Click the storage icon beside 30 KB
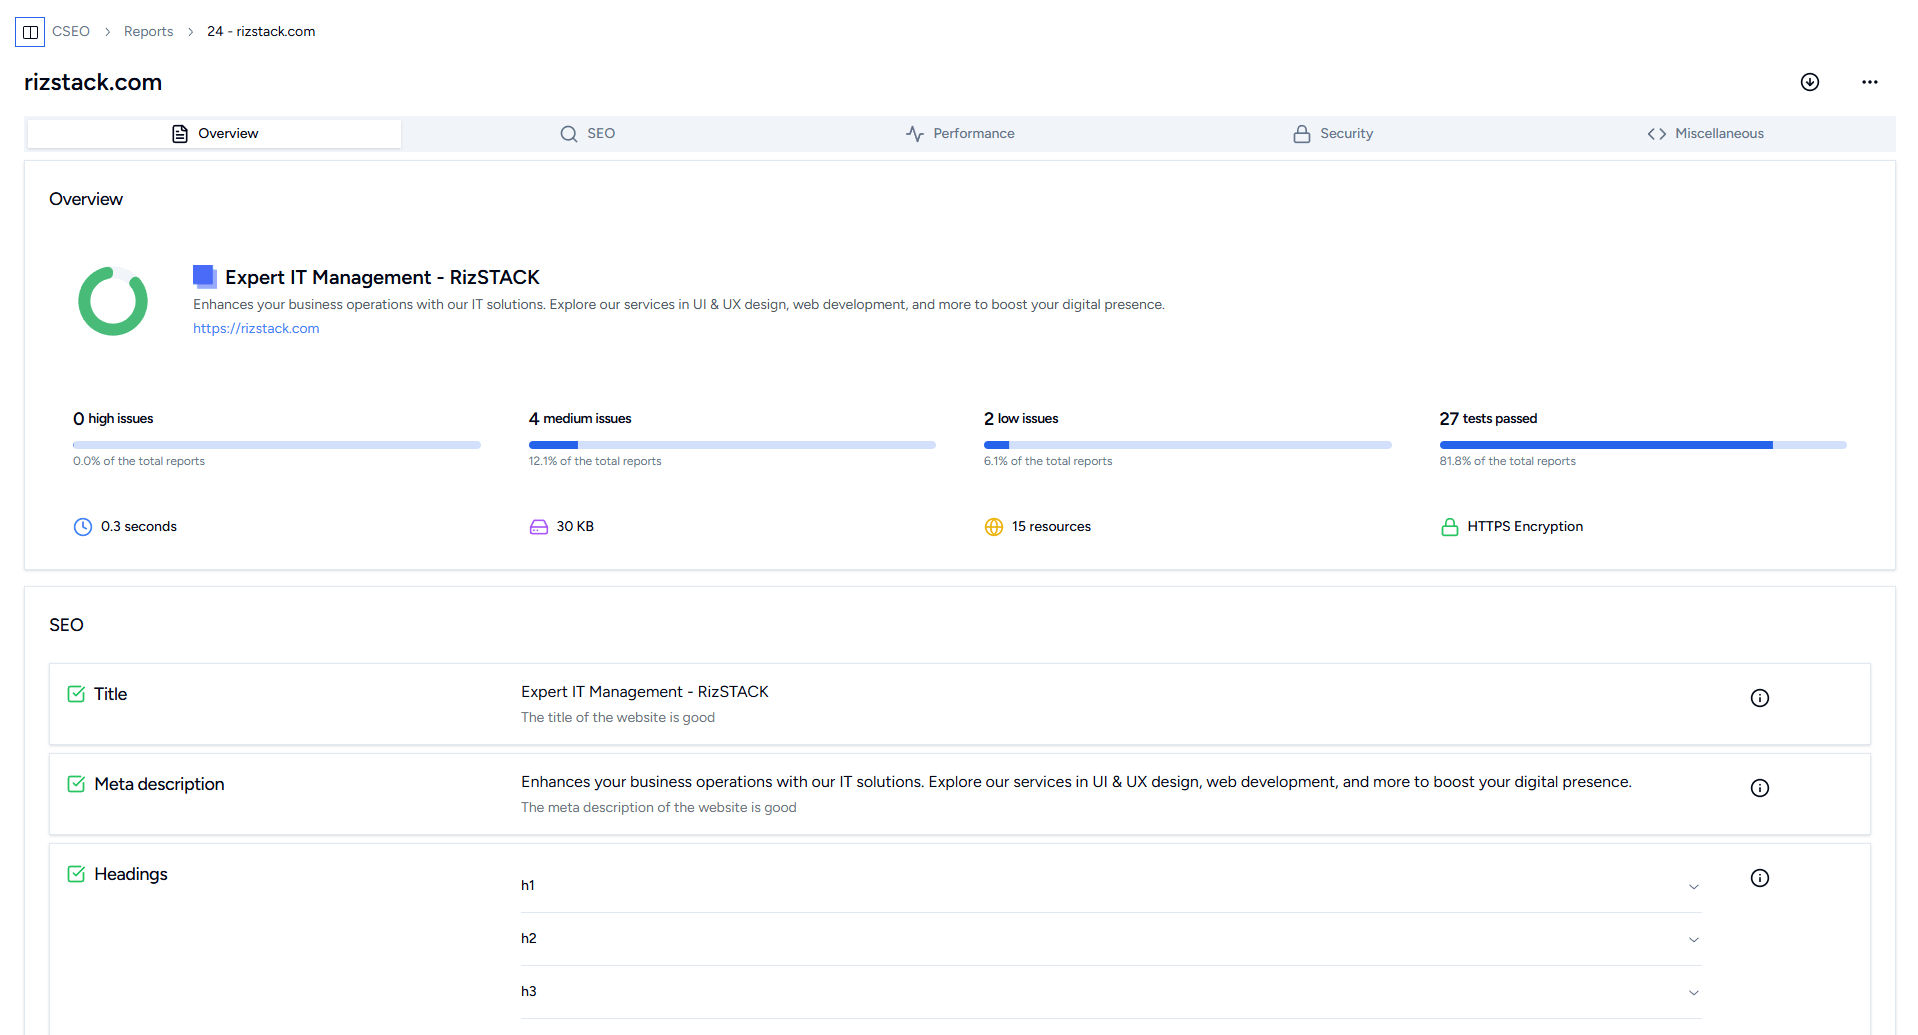The width and height of the screenshot is (1918, 1035). pos(538,527)
